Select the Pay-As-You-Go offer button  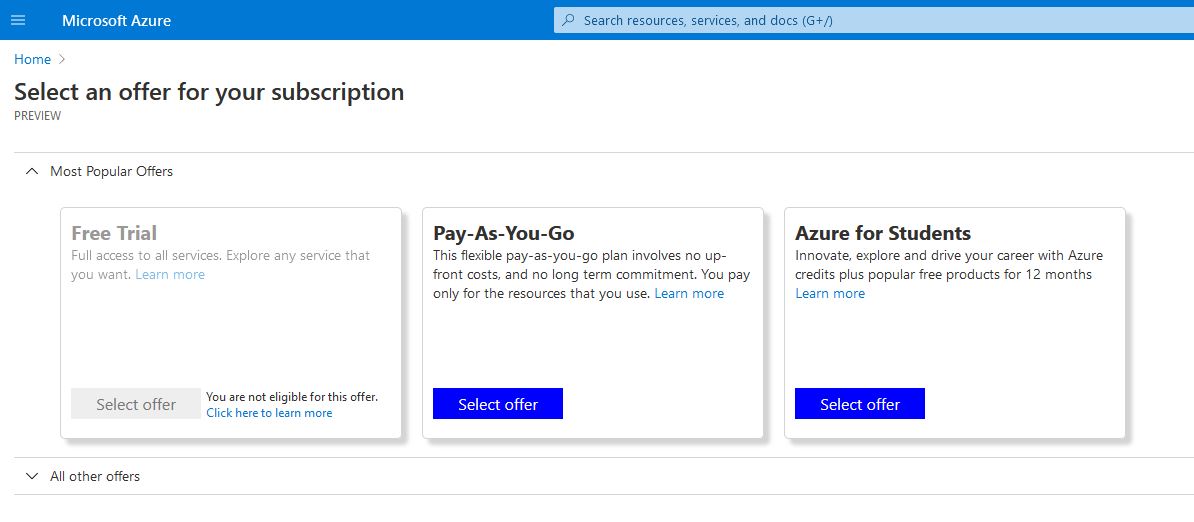pos(498,404)
